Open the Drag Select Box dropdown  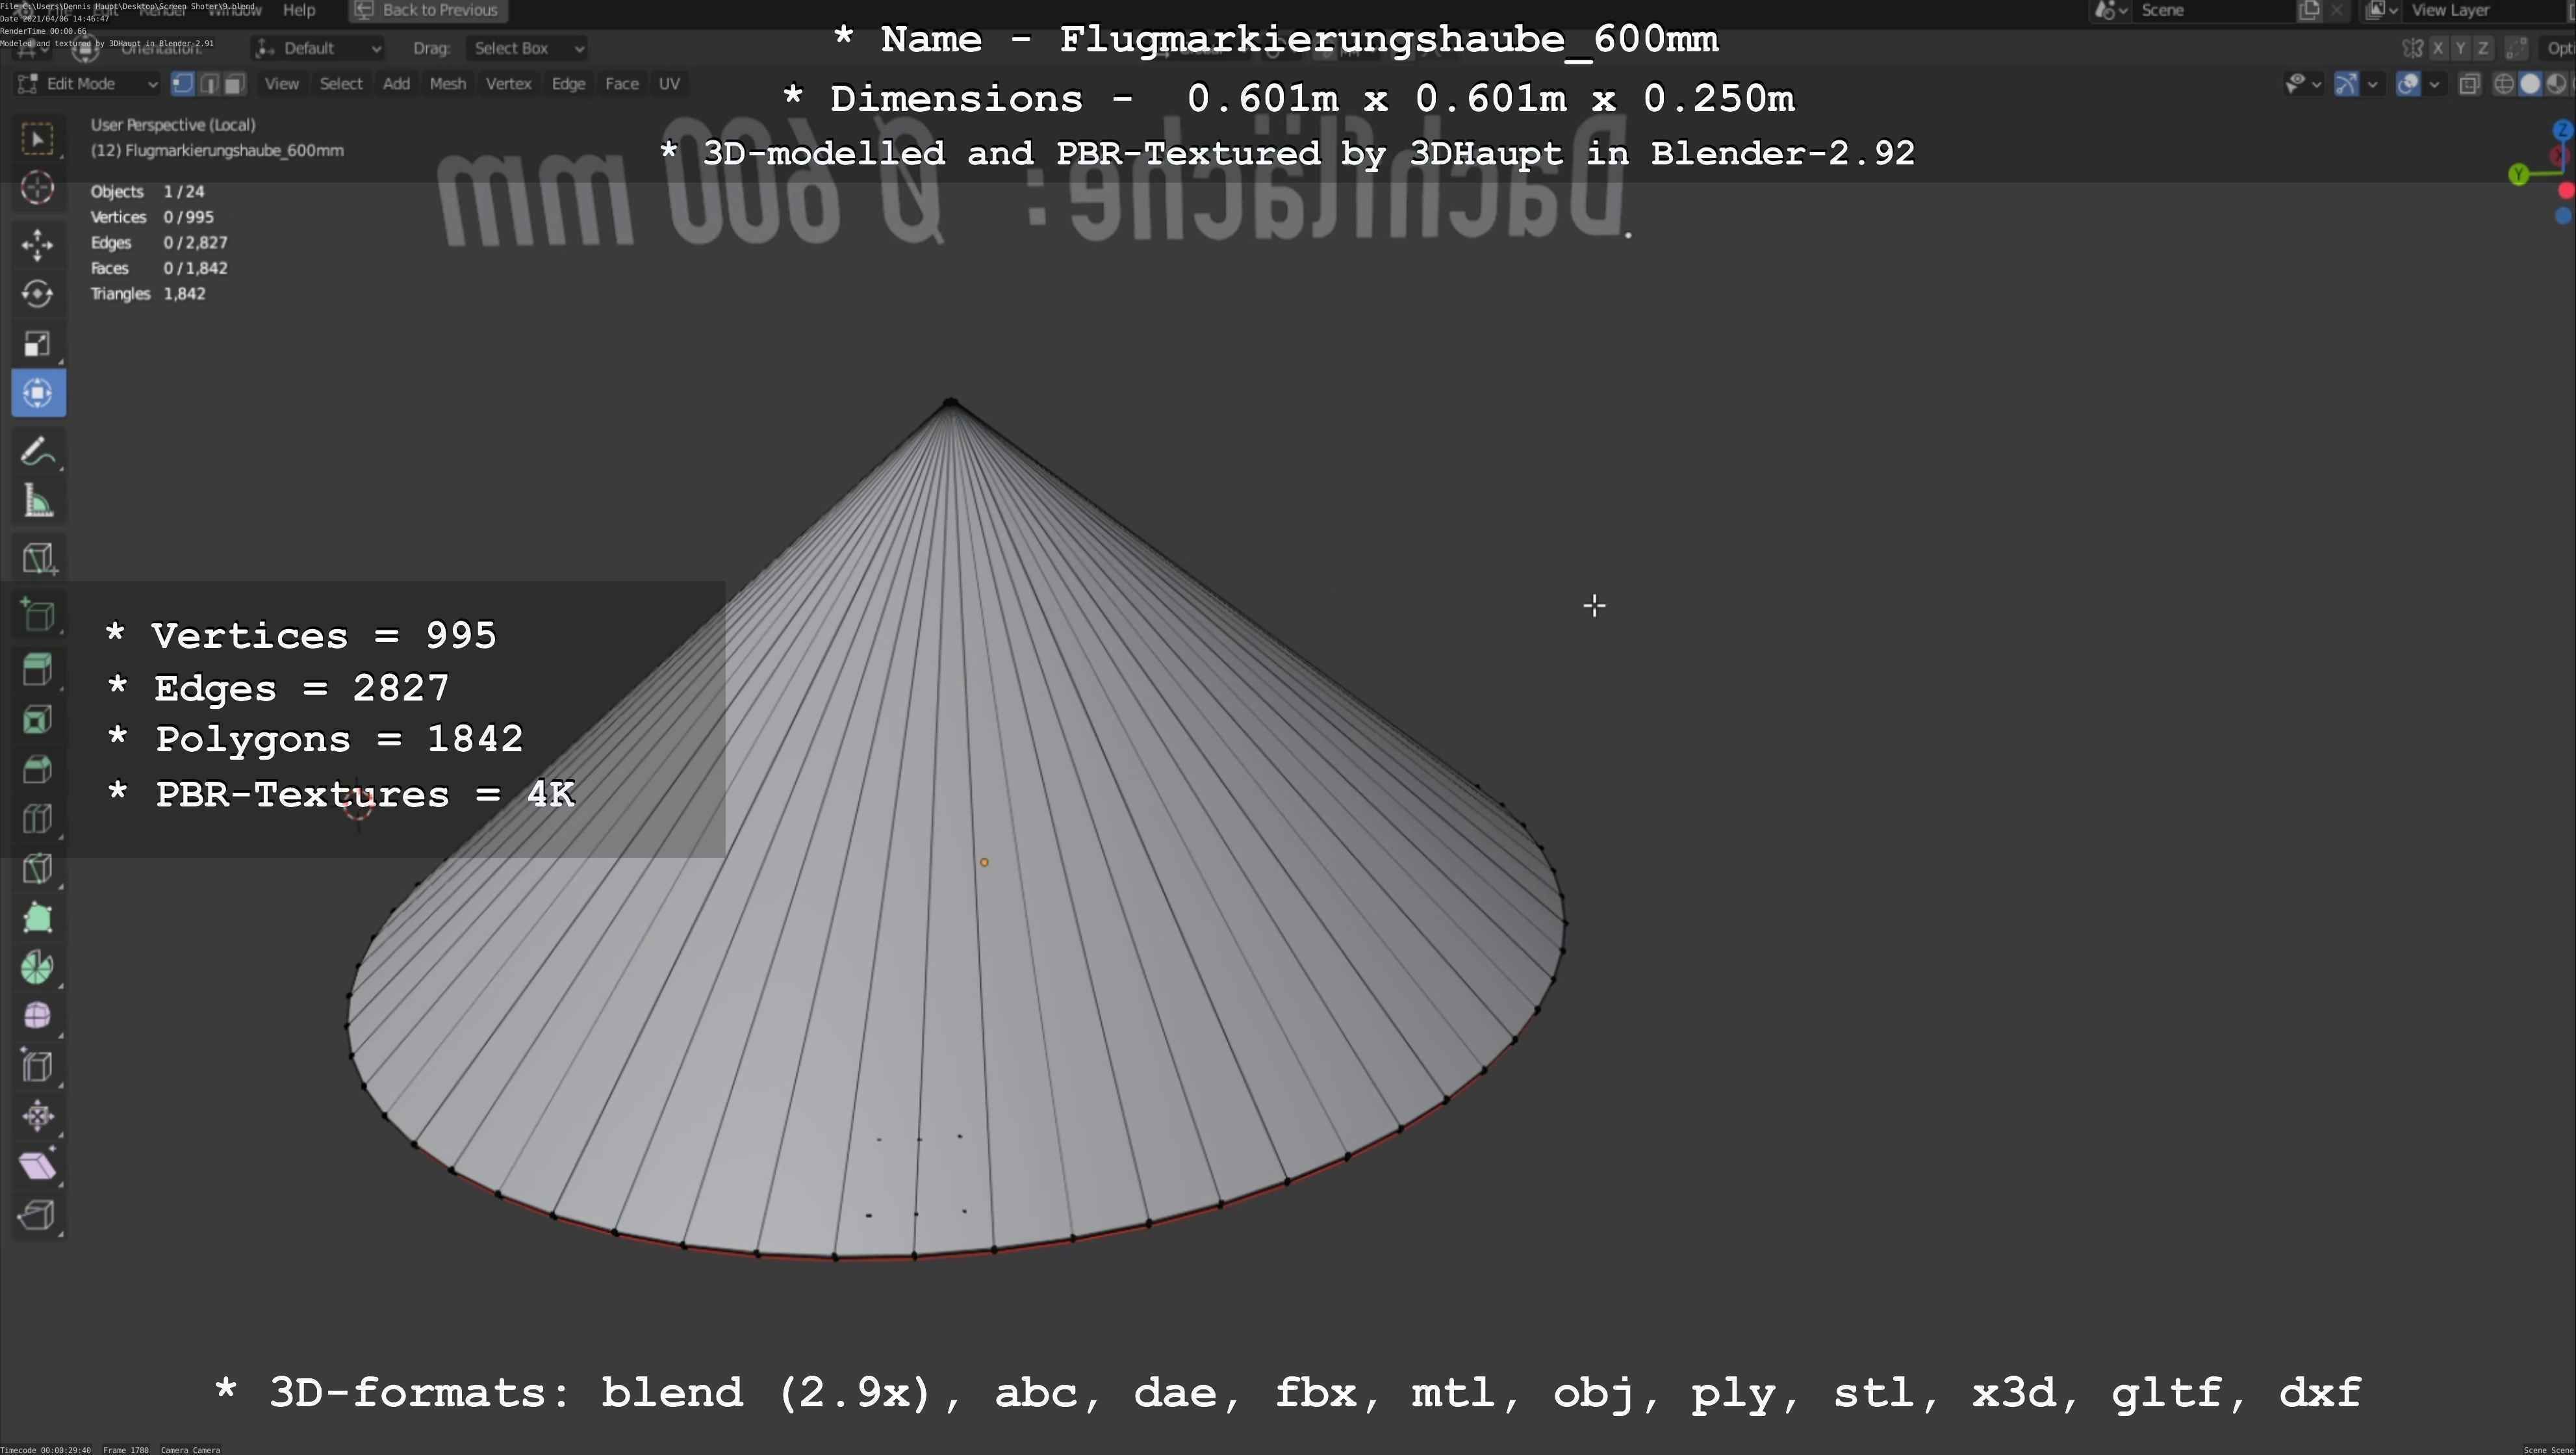pyautogui.click(x=526, y=48)
